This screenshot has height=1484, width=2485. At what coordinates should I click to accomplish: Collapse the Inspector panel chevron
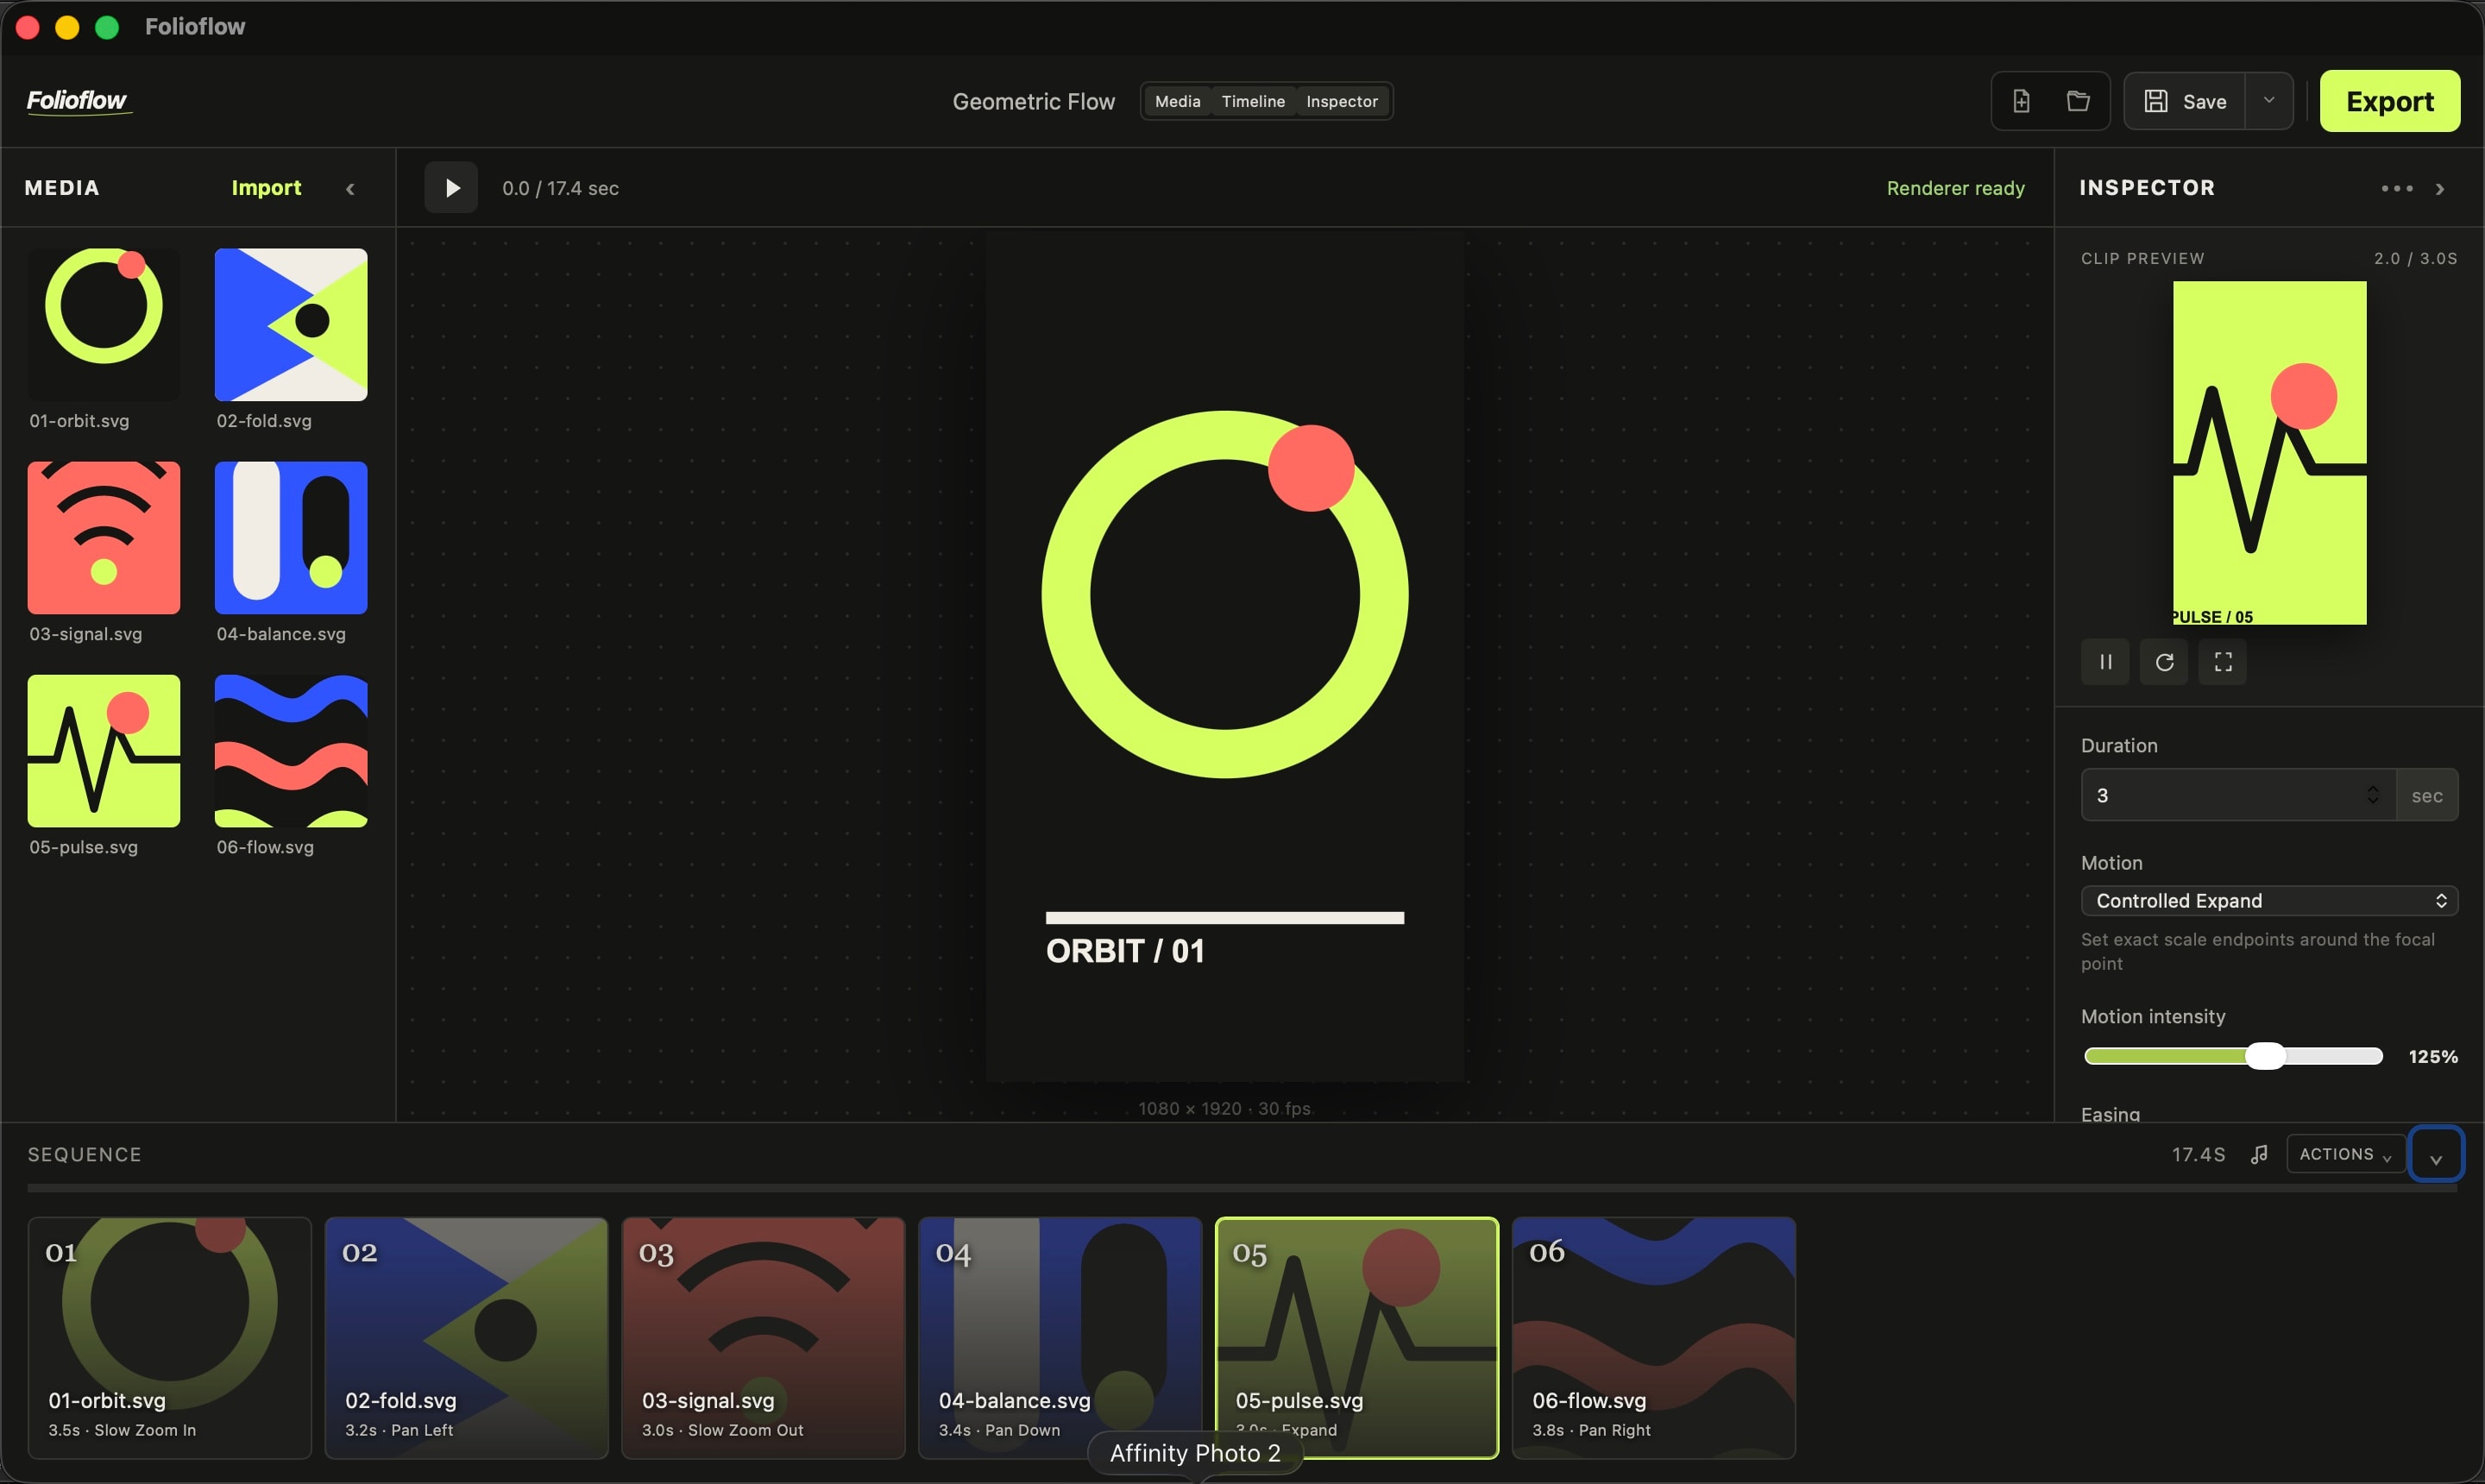click(2440, 189)
